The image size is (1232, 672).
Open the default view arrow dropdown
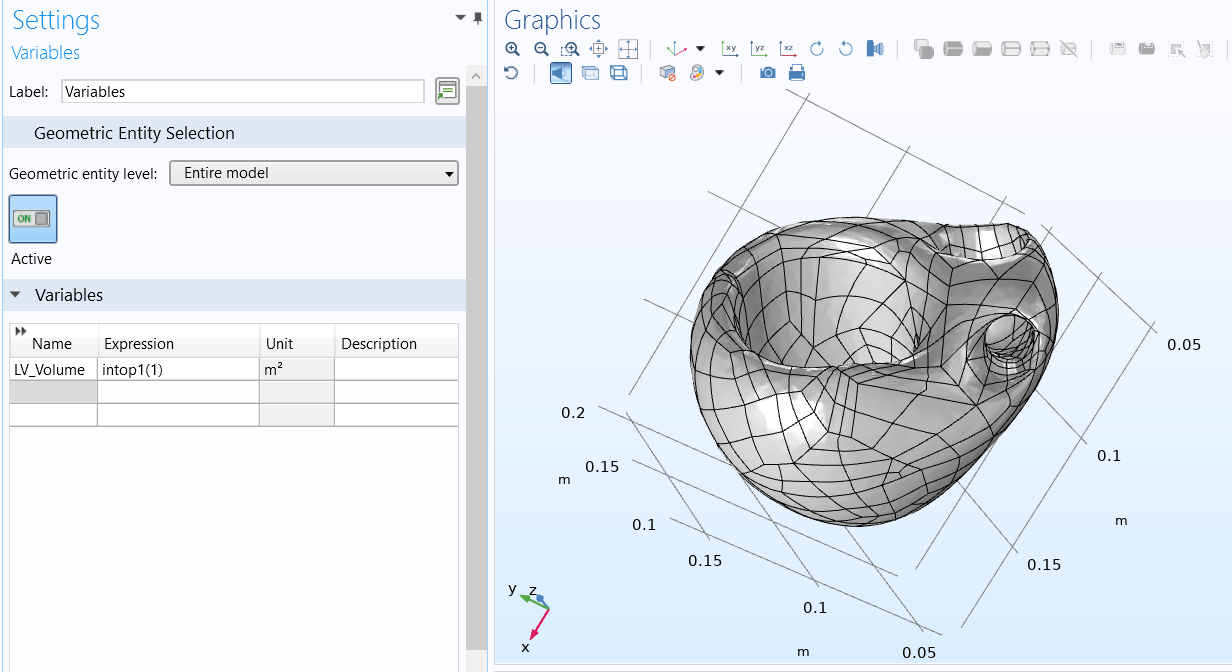click(x=700, y=49)
